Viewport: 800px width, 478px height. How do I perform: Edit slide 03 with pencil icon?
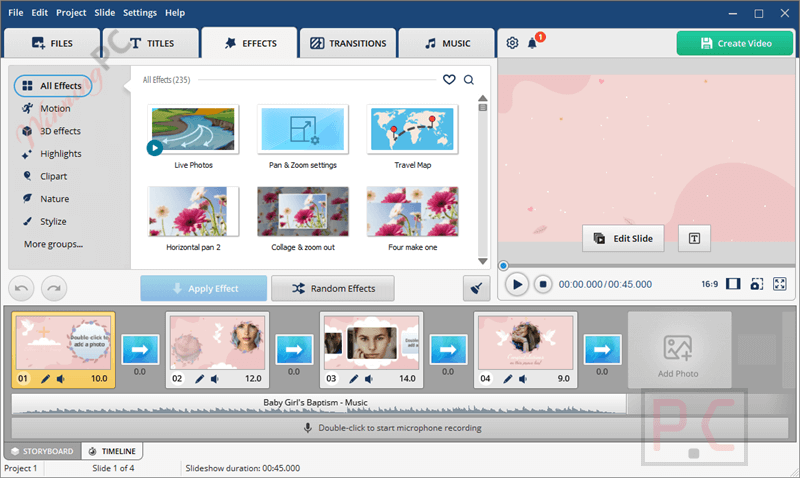coord(354,379)
